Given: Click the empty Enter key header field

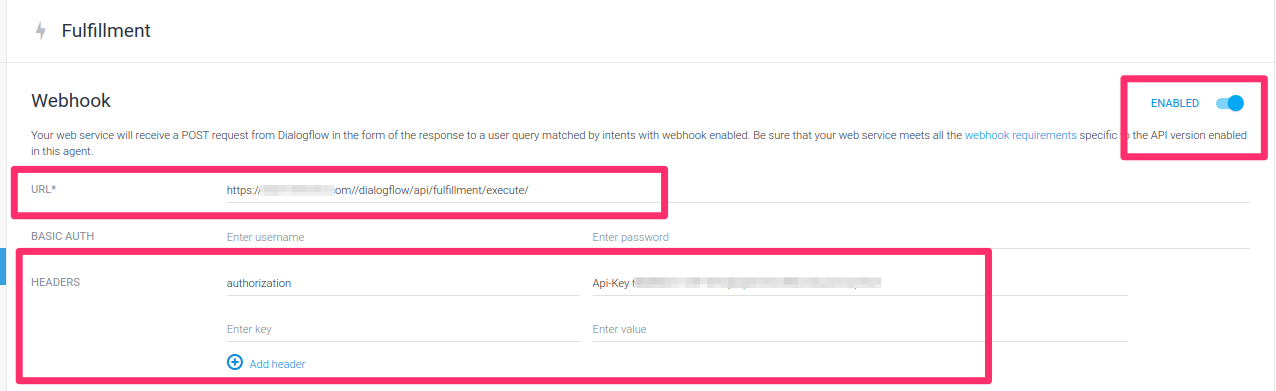Looking at the screenshot, I should (x=403, y=329).
